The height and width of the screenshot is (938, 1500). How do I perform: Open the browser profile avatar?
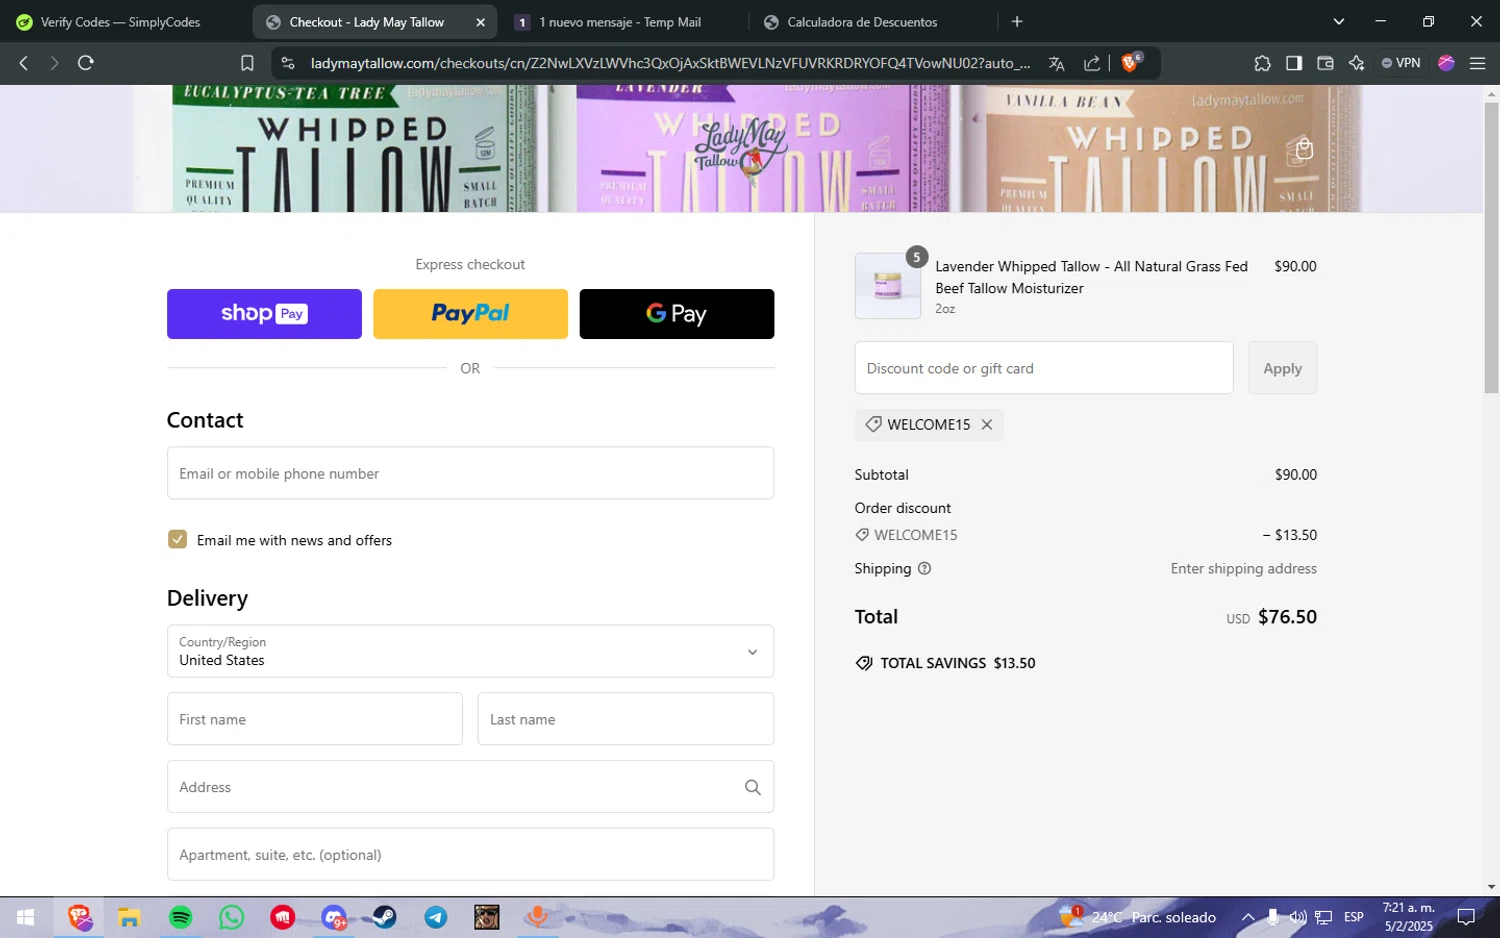coord(1446,63)
